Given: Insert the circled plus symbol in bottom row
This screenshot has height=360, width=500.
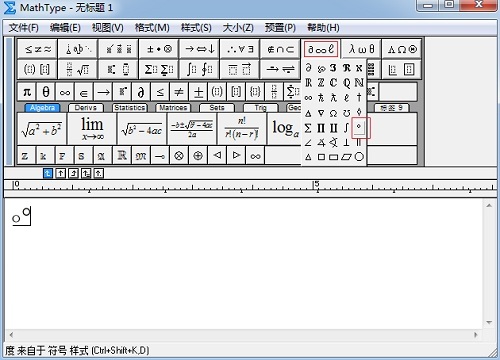Looking at the screenshot, I should point(198,155).
